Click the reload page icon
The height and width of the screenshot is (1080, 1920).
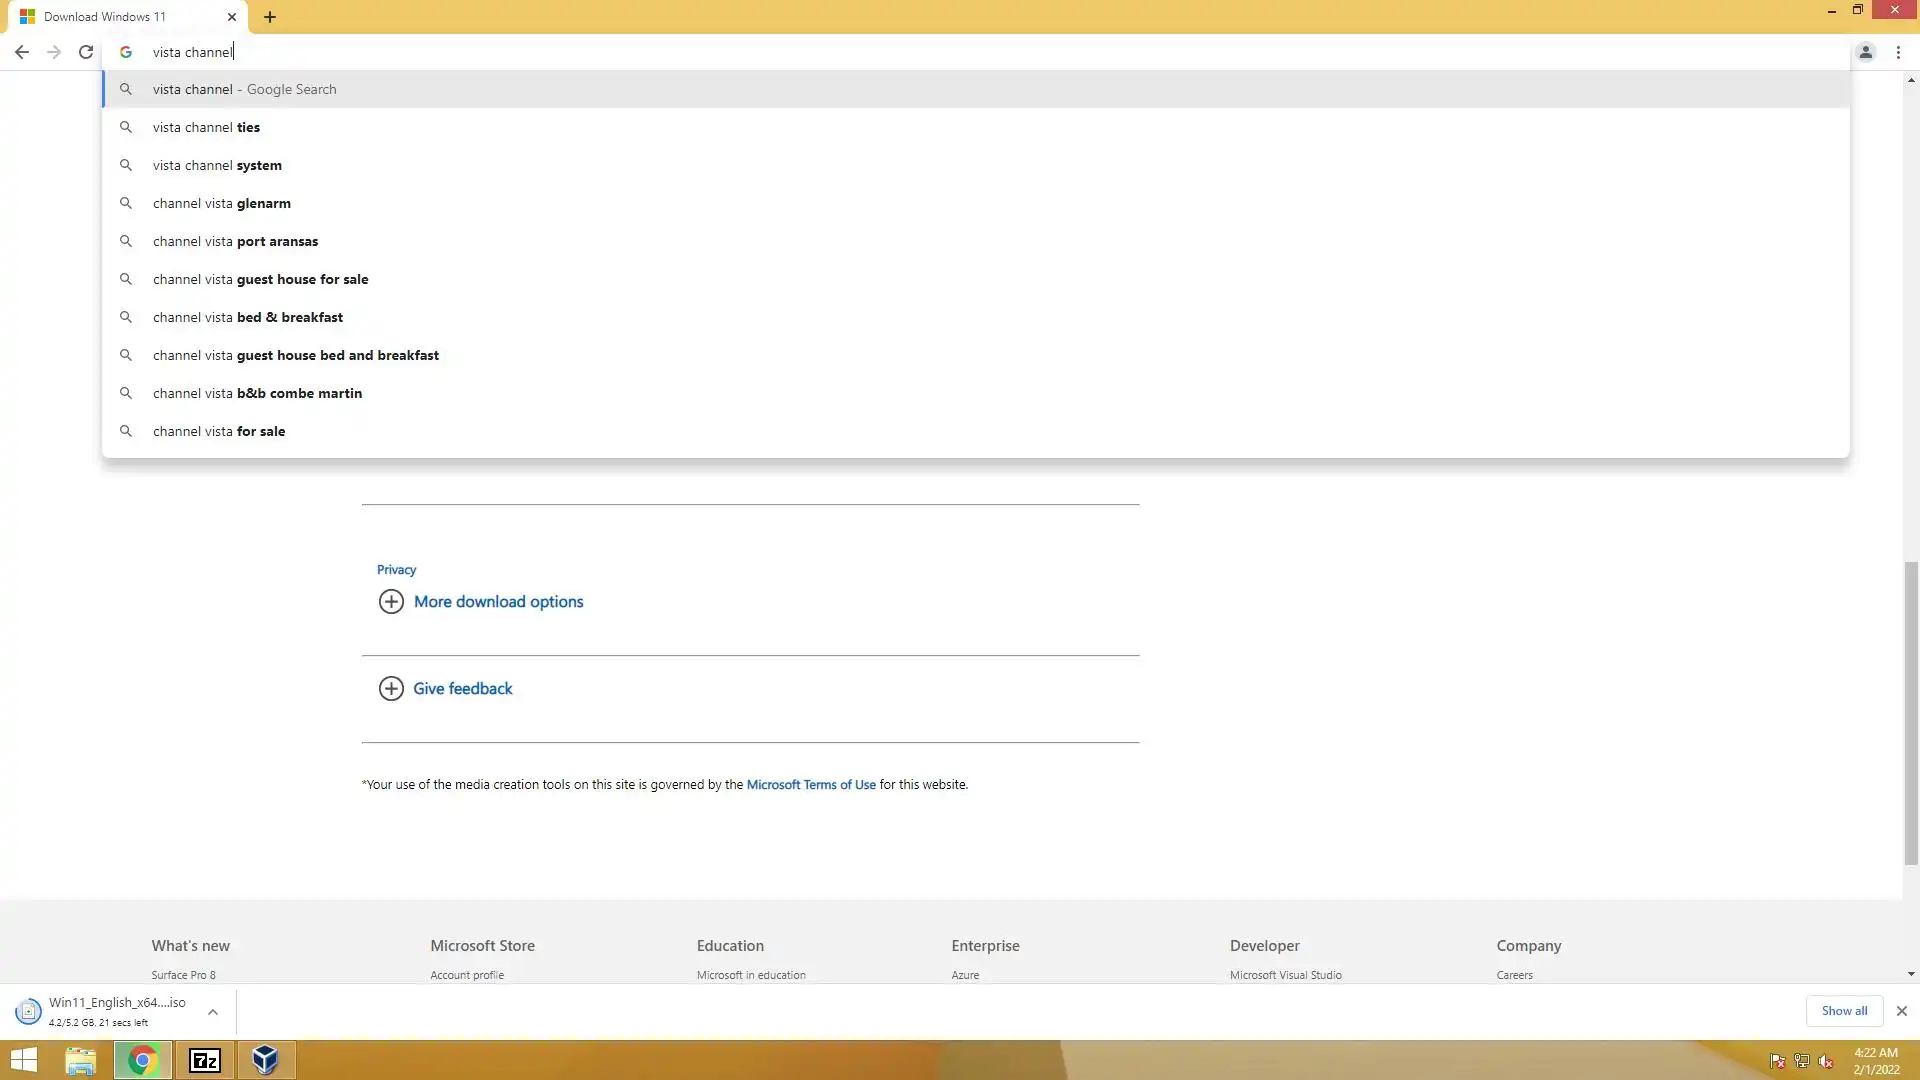[x=86, y=52]
